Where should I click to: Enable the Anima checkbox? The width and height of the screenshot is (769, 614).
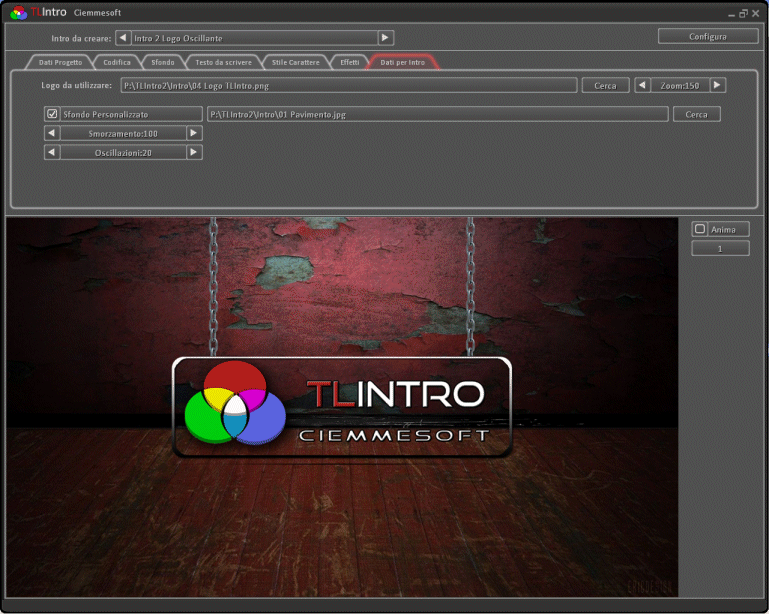pos(700,229)
